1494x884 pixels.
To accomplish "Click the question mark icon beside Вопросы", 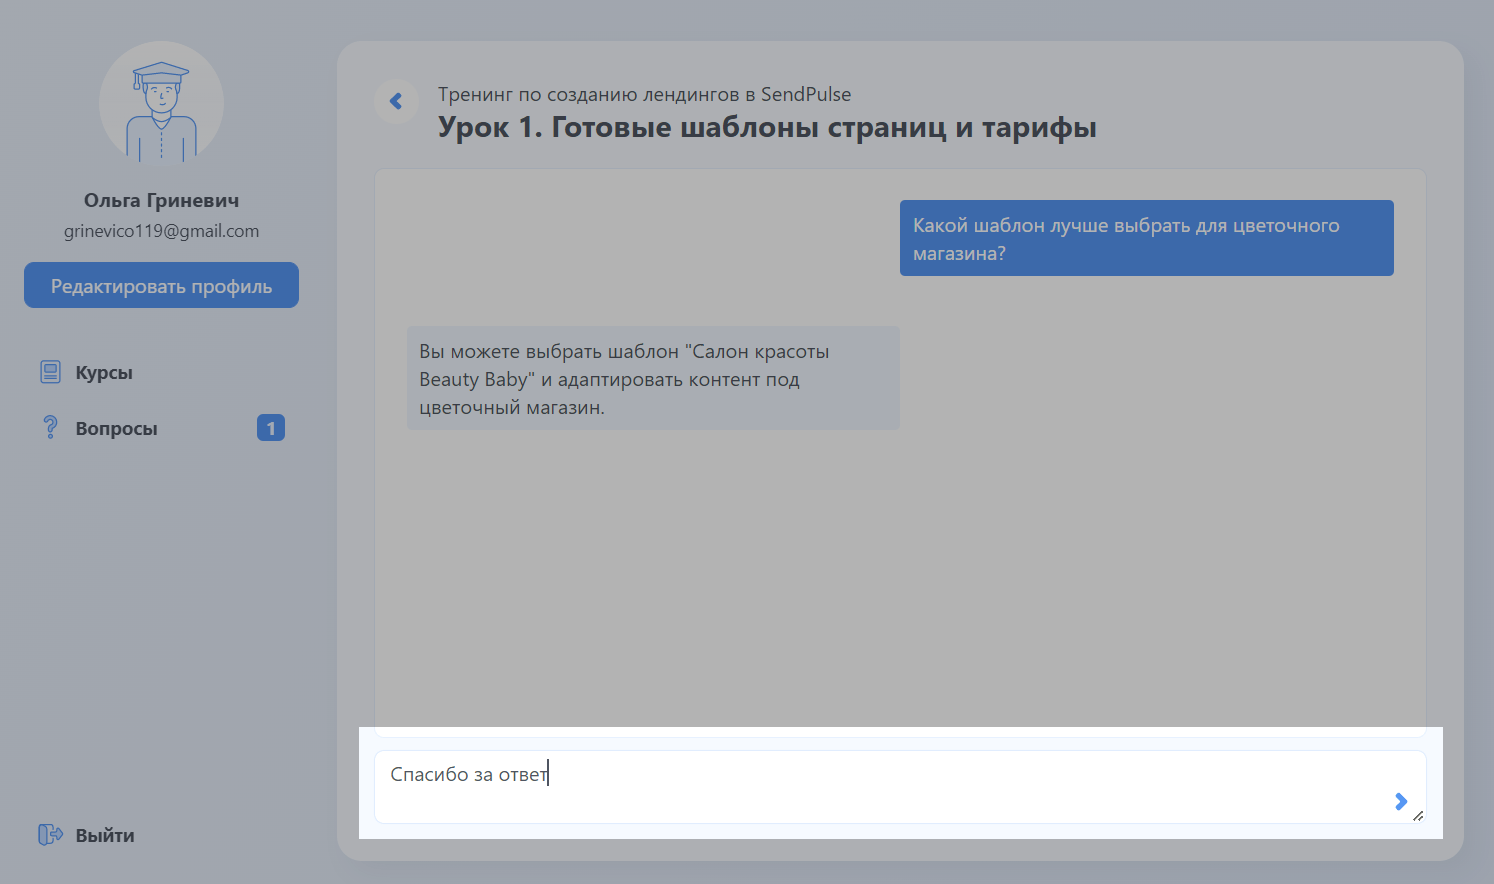I will point(50,428).
